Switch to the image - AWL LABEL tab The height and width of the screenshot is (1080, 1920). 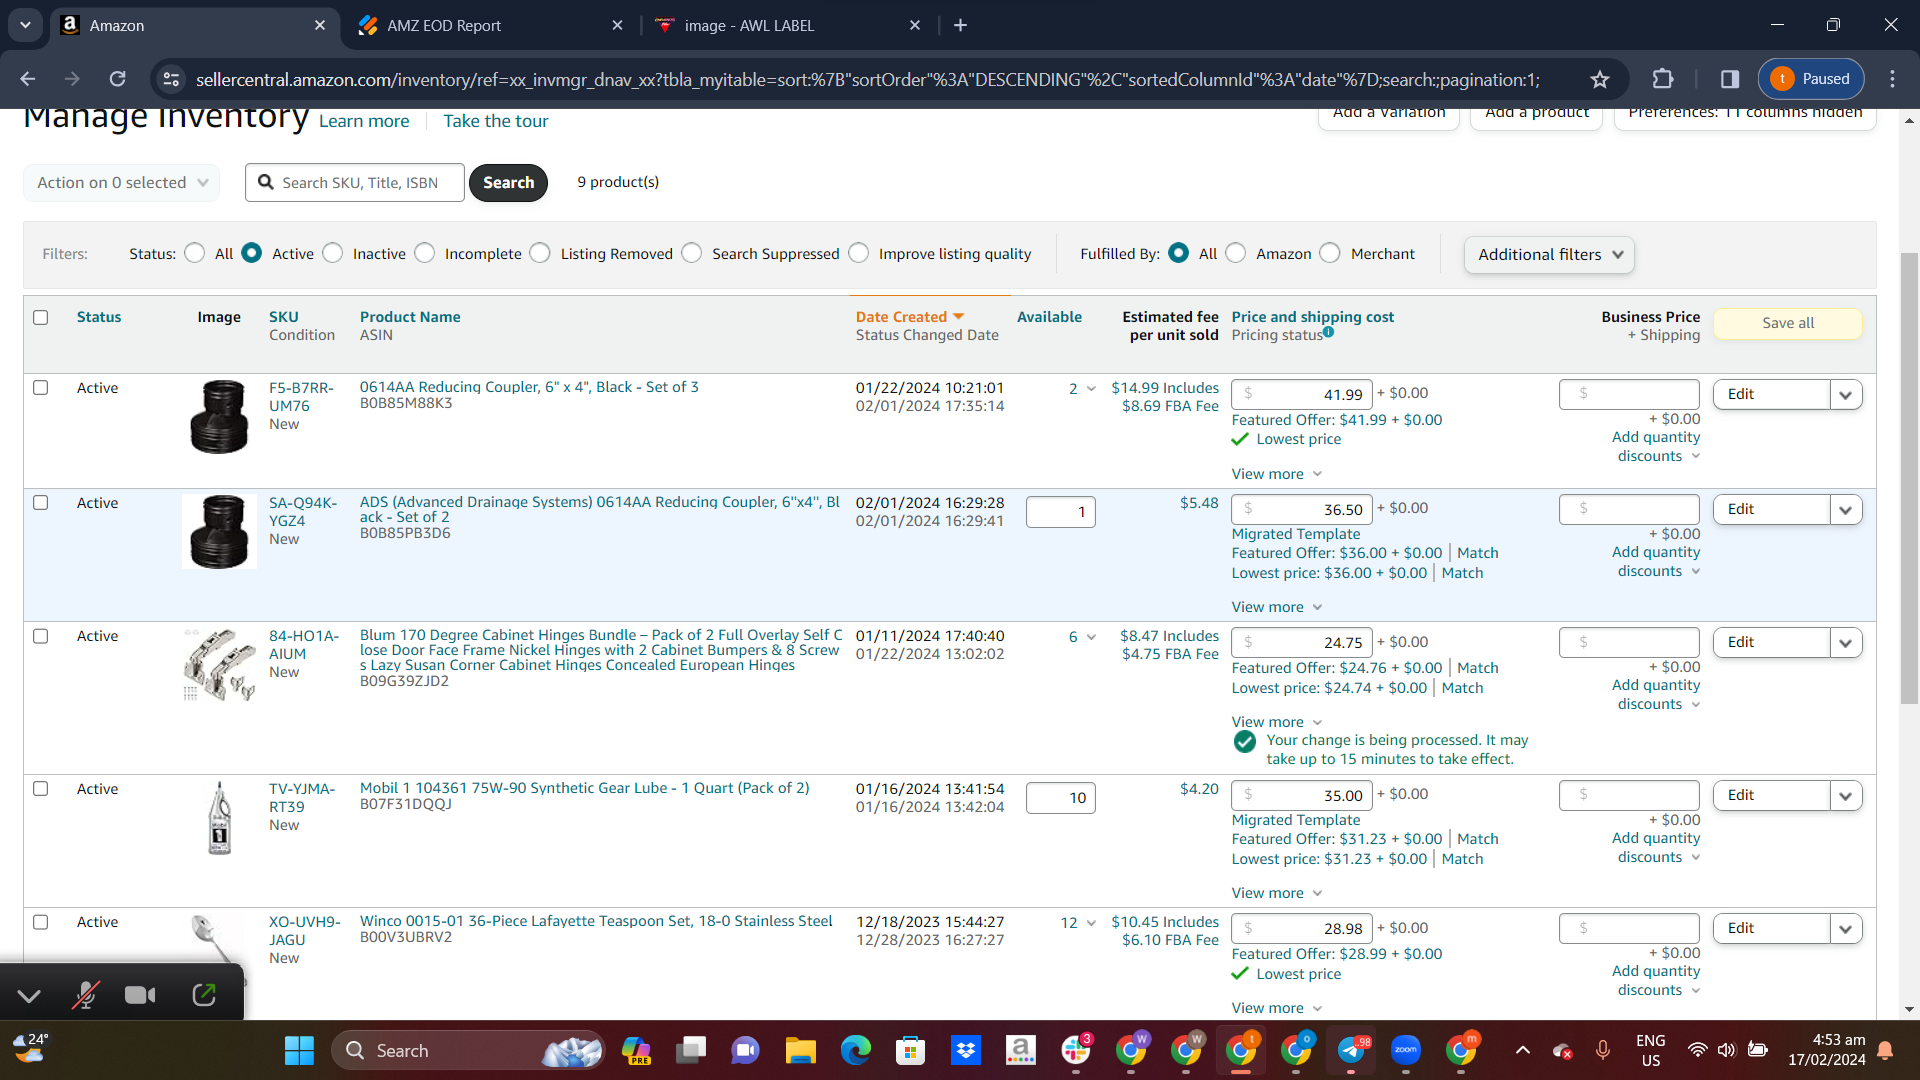787,26
